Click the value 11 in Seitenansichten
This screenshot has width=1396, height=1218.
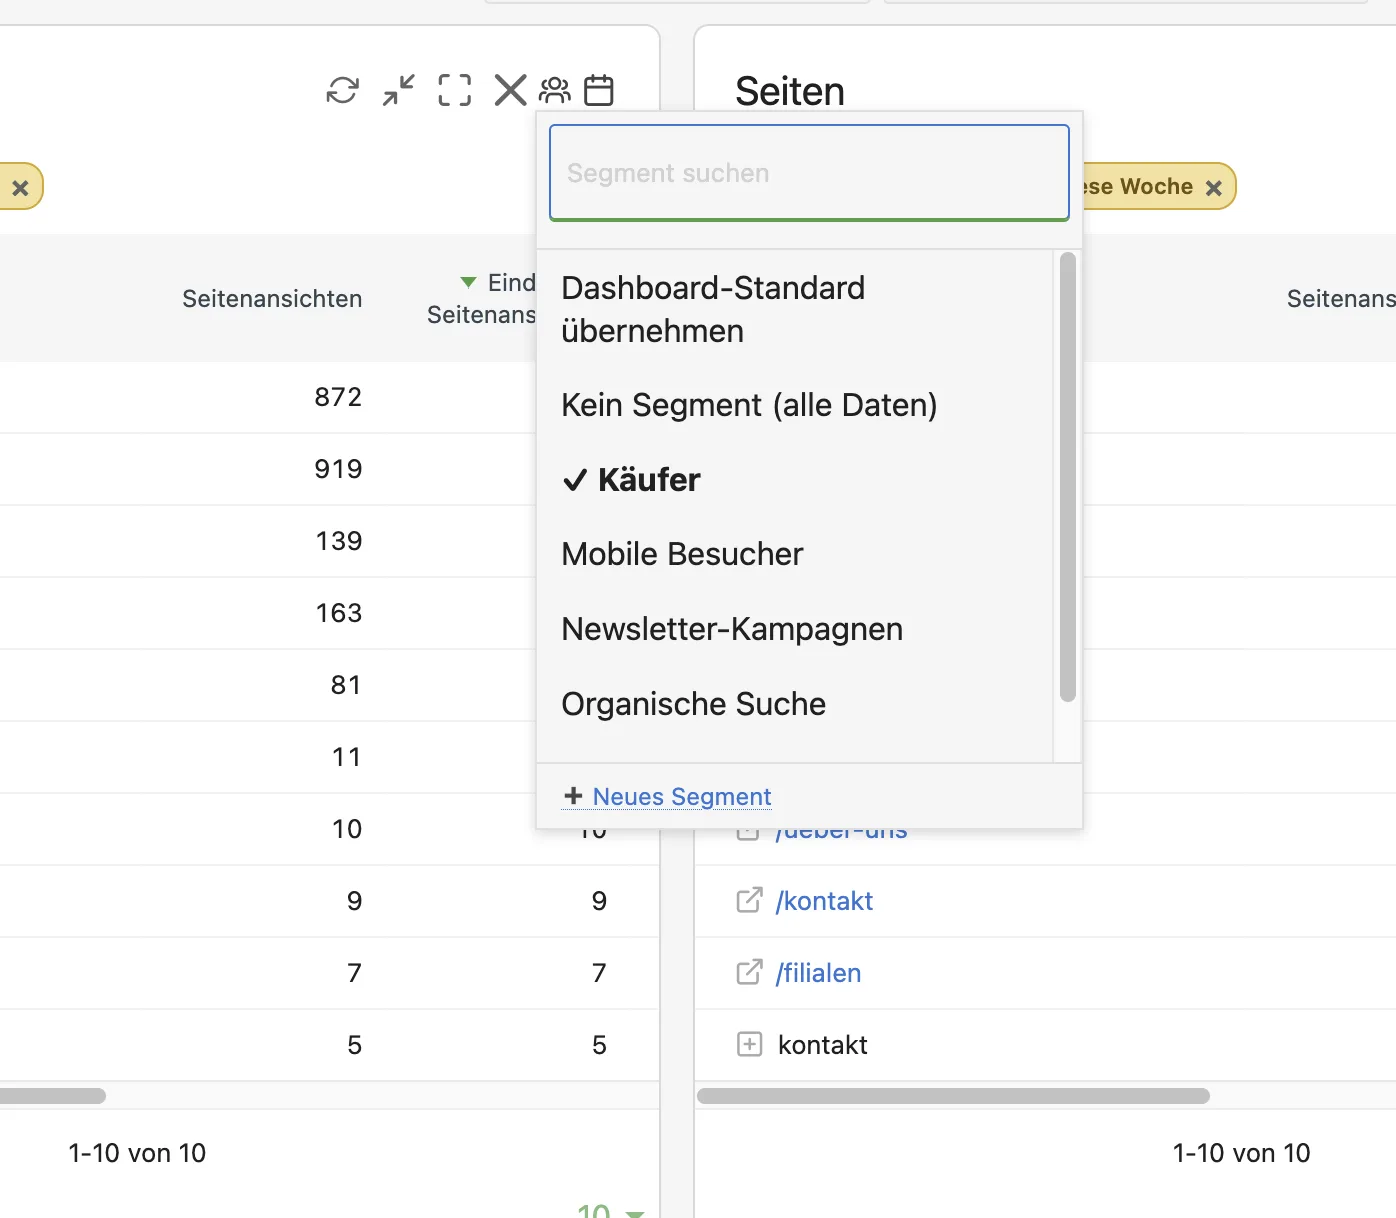pyautogui.click(x=347, y=757)
